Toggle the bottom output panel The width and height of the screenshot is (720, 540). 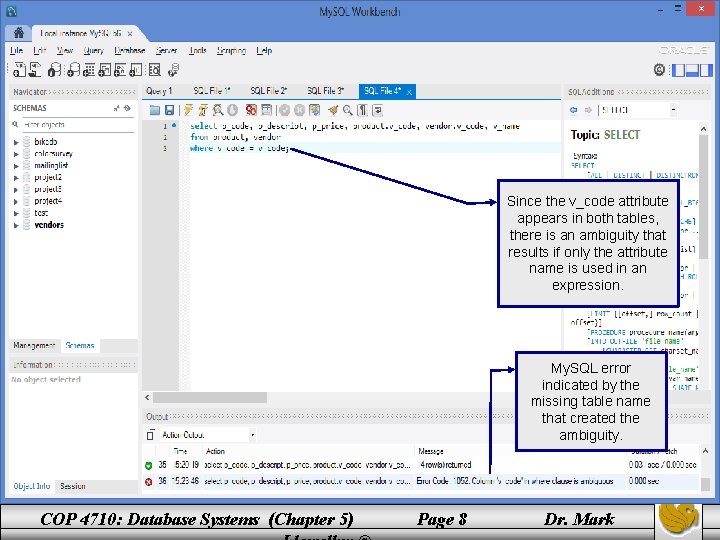click(692, 70)
